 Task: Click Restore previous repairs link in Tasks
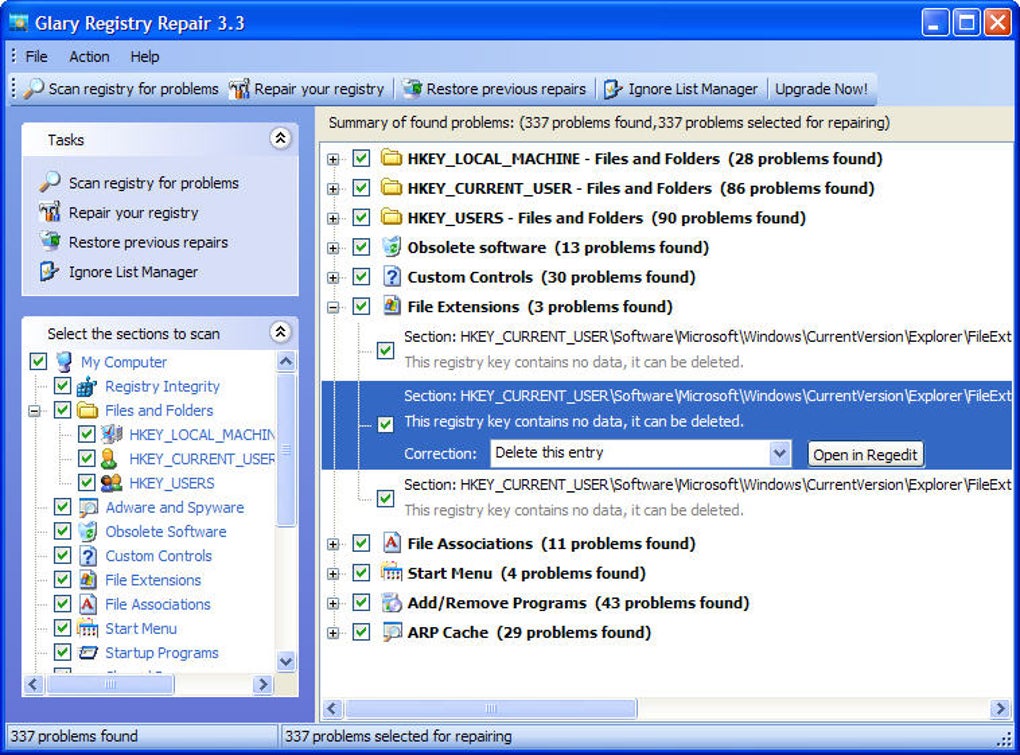tap(148, 242)
